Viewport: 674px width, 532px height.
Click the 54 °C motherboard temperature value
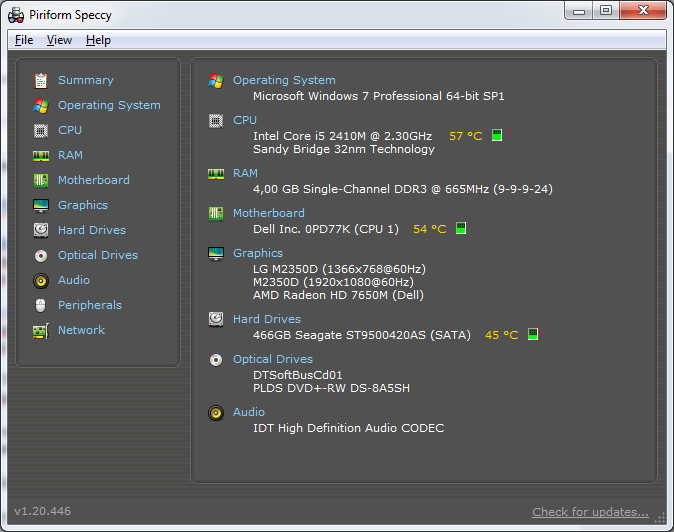click(429, 229)
